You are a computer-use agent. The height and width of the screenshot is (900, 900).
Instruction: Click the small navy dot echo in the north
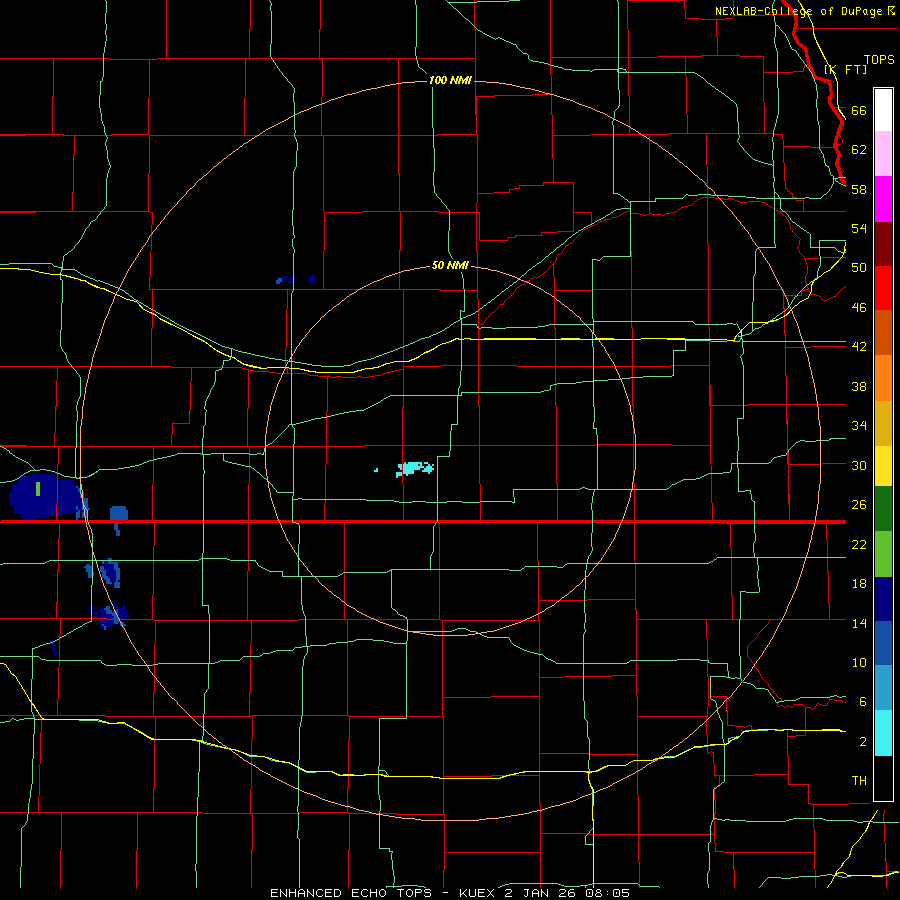pos(312,280)
